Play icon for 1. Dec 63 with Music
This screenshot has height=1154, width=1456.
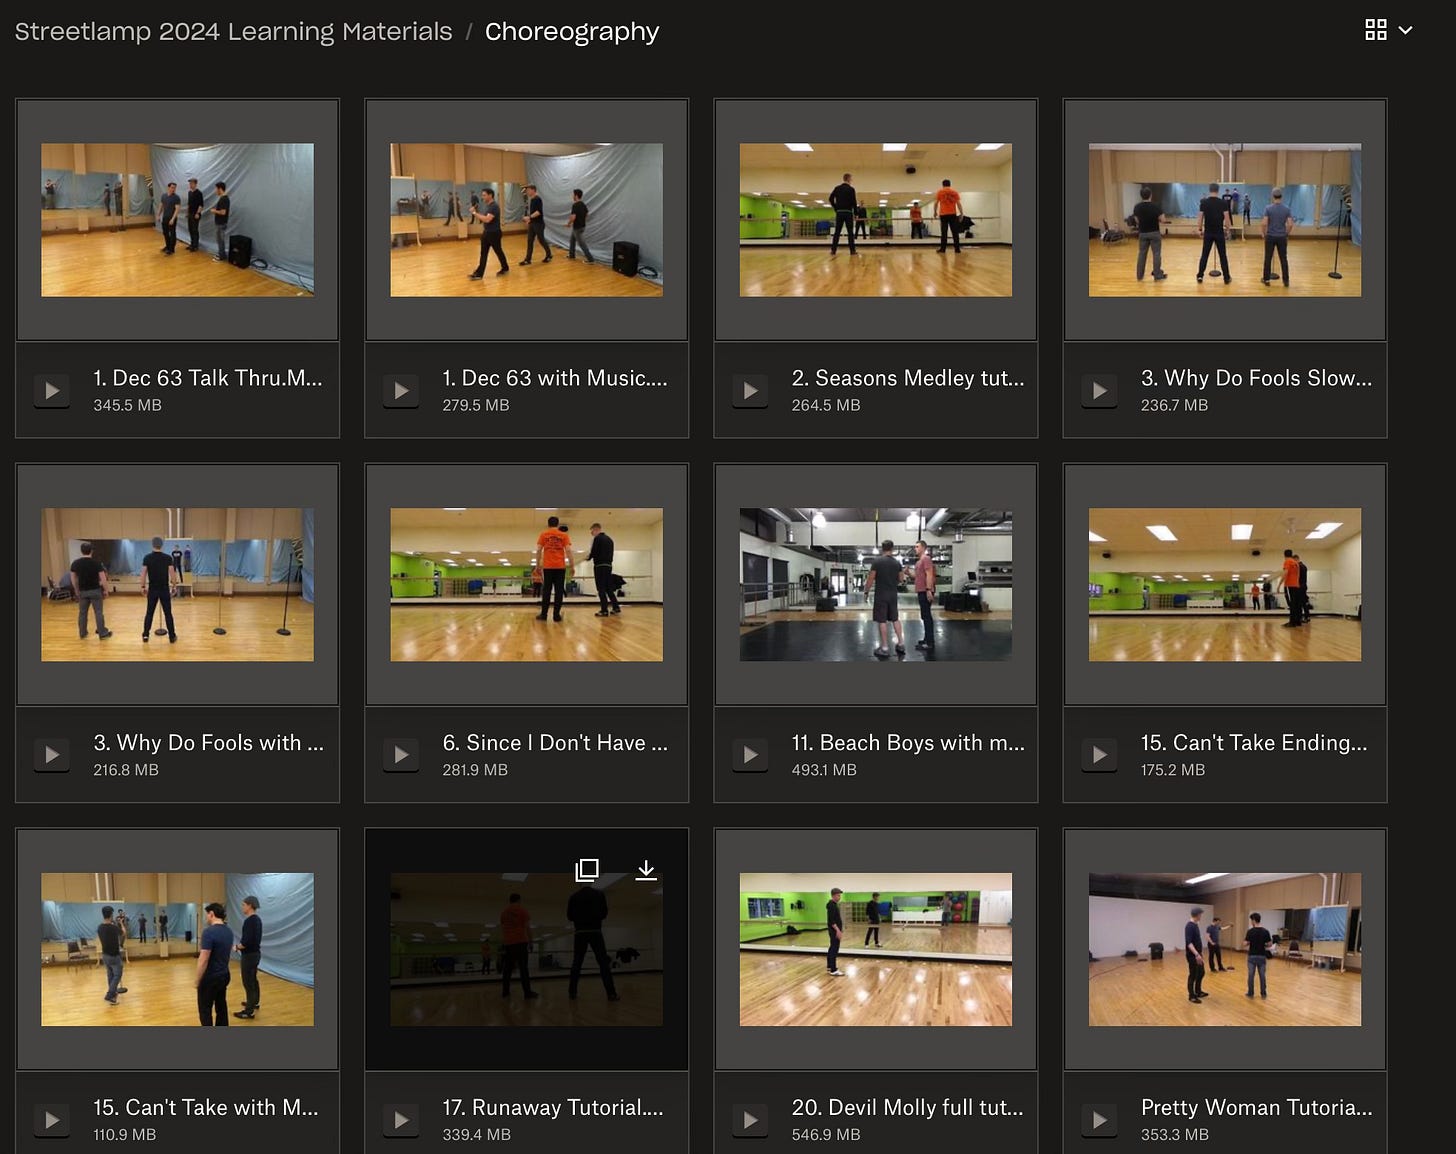tap(401, 390)
